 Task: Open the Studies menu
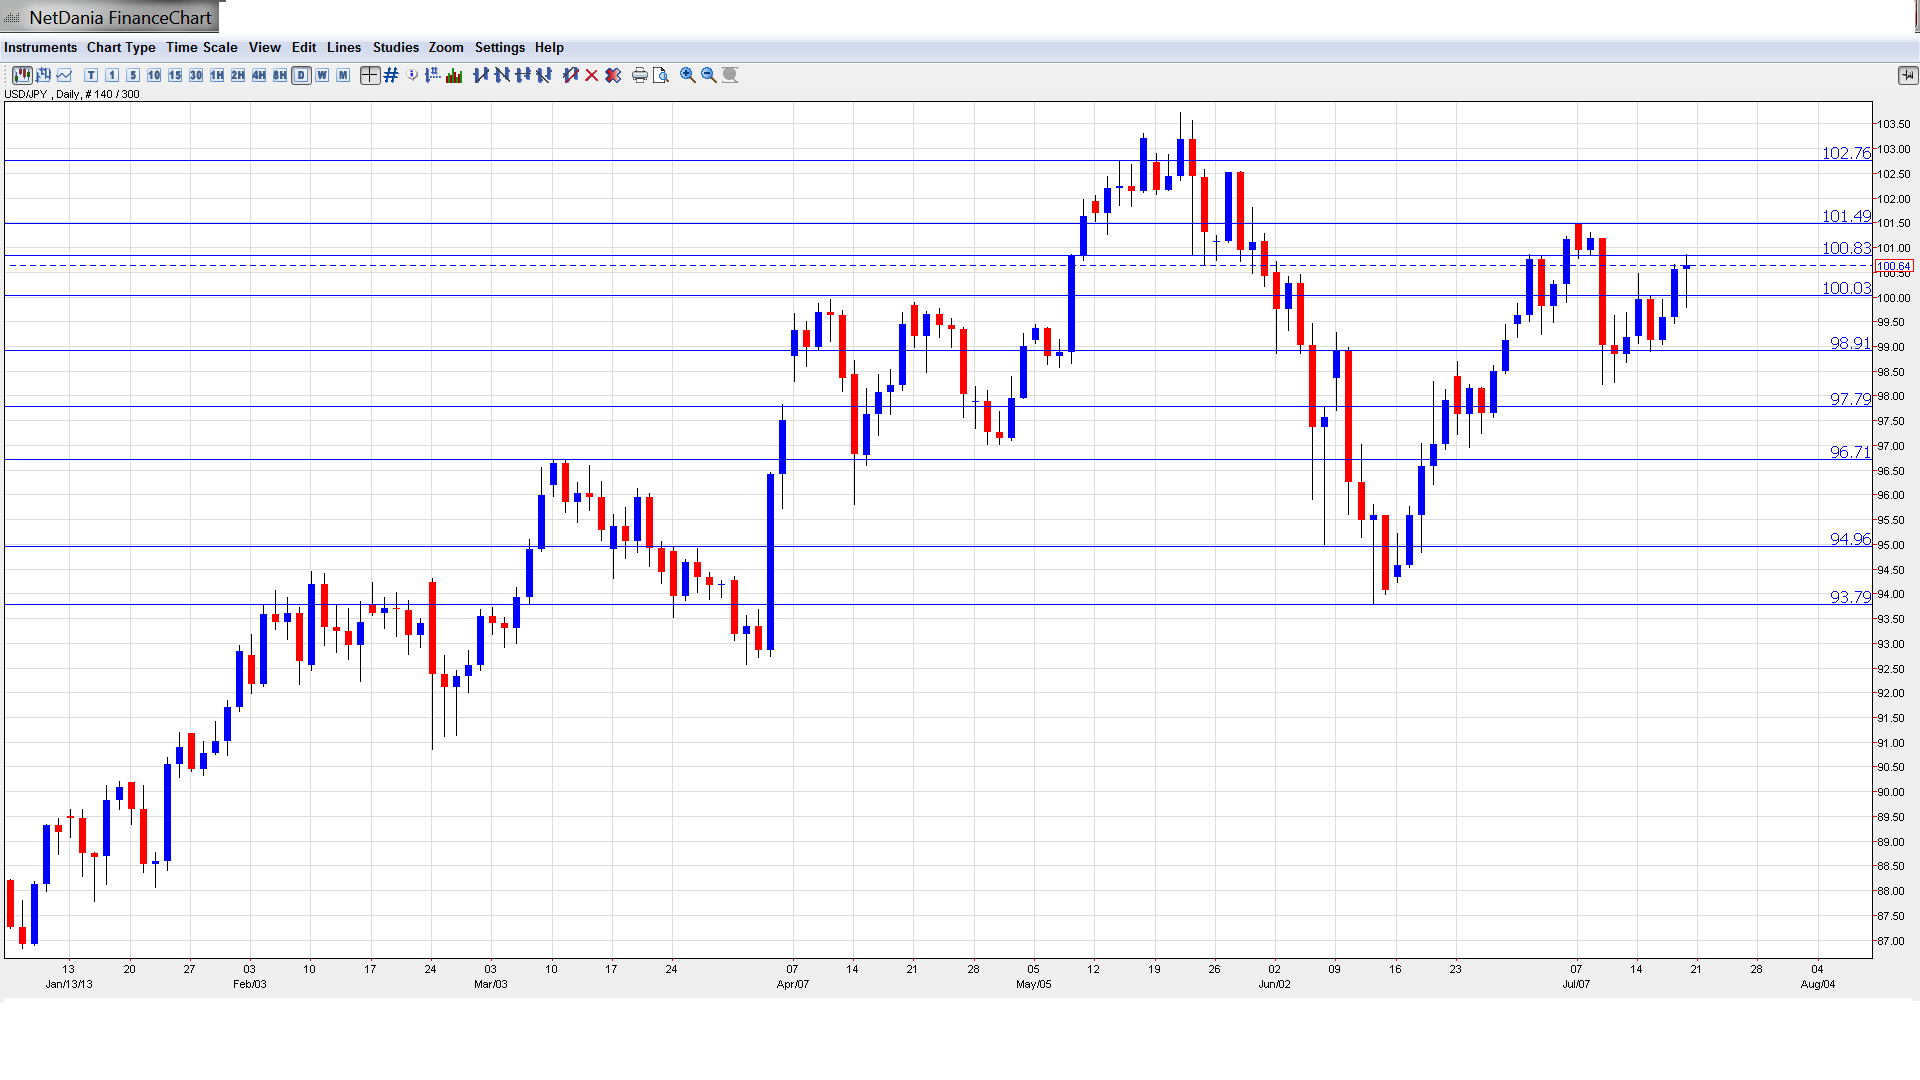pyautogui.click(x=395, y=47)
